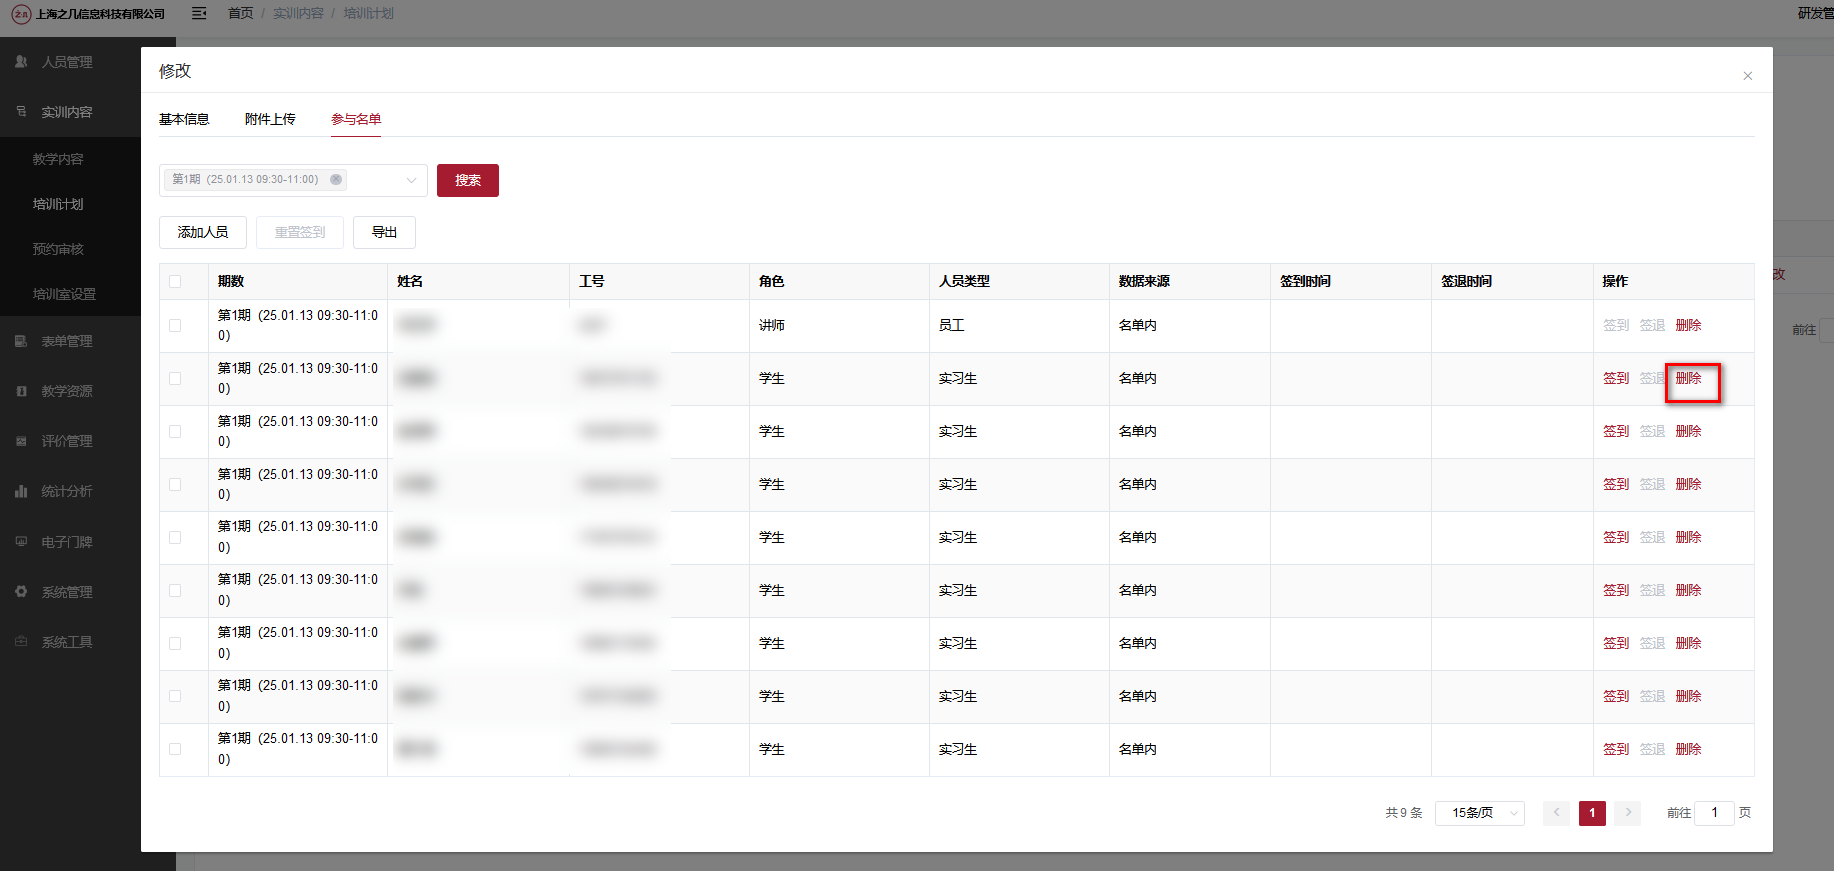Click the 导出 button
Image resolution: width=1834 pixels, height=871 pixels.
coord(384,232)
